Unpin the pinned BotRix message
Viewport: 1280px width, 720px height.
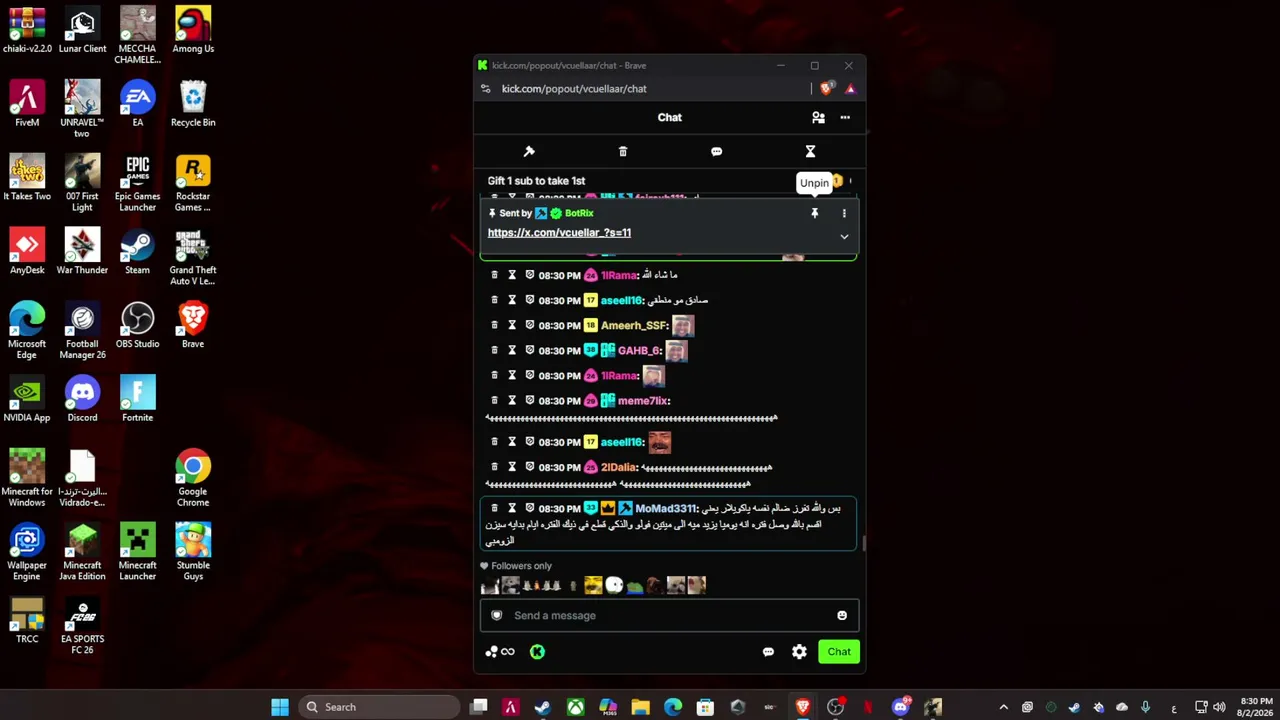pyautogui.click(x=814, y=213)
